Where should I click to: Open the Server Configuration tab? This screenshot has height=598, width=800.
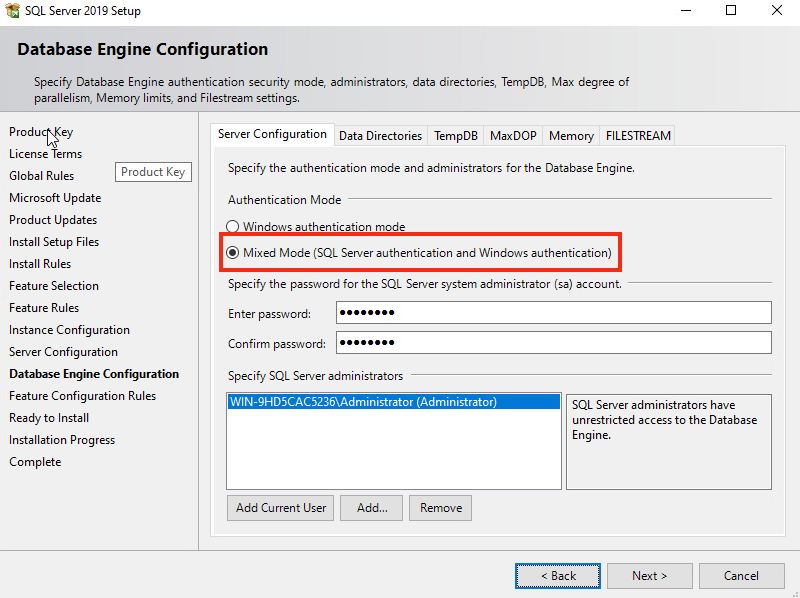pos(272,134)
